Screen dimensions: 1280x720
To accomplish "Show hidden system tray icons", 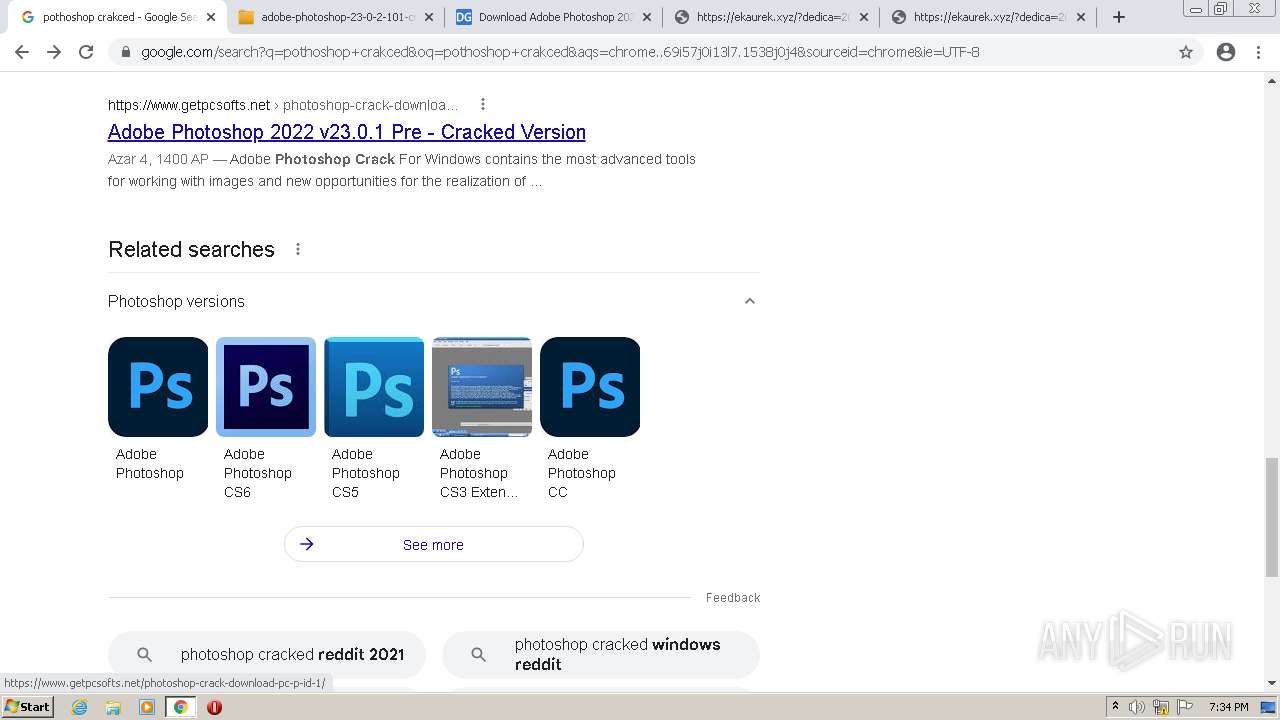I will point(1116,707).
